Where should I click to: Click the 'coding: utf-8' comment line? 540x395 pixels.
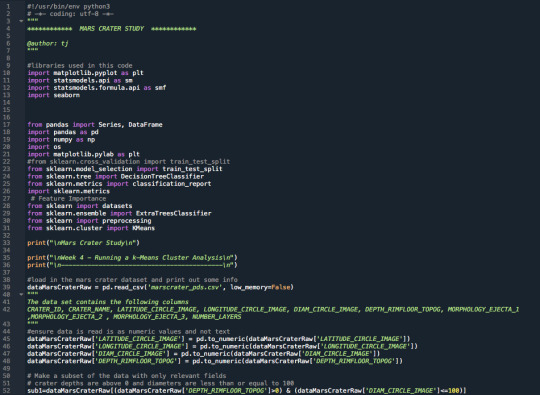(70, 14)
